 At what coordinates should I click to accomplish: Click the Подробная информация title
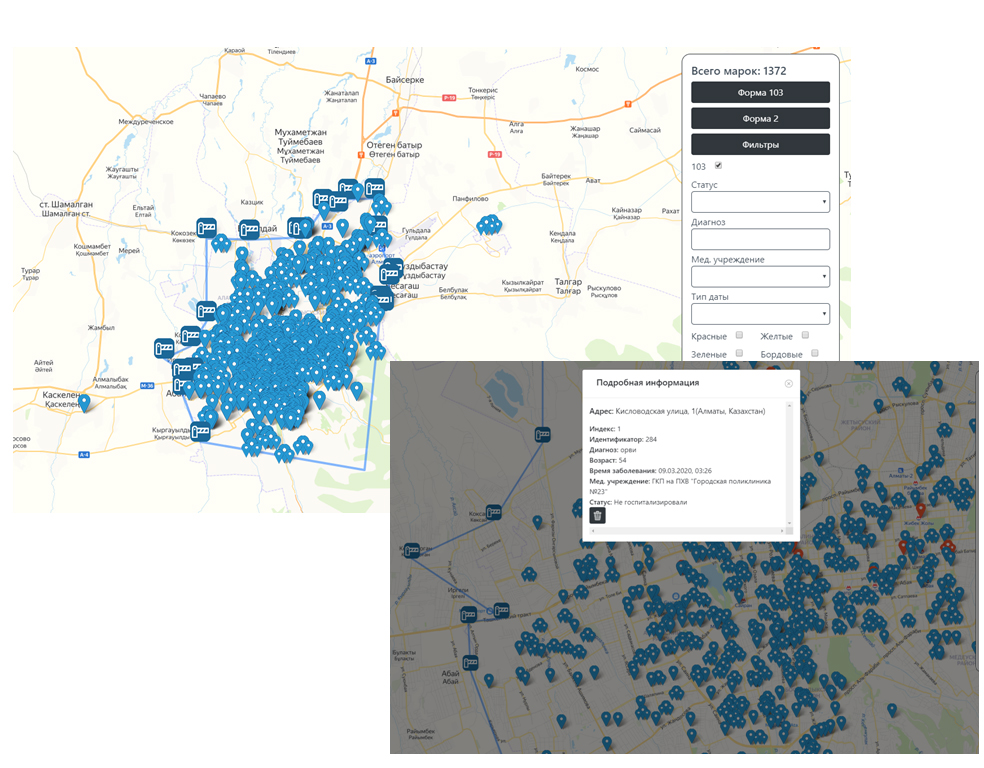tap(648, 383)
